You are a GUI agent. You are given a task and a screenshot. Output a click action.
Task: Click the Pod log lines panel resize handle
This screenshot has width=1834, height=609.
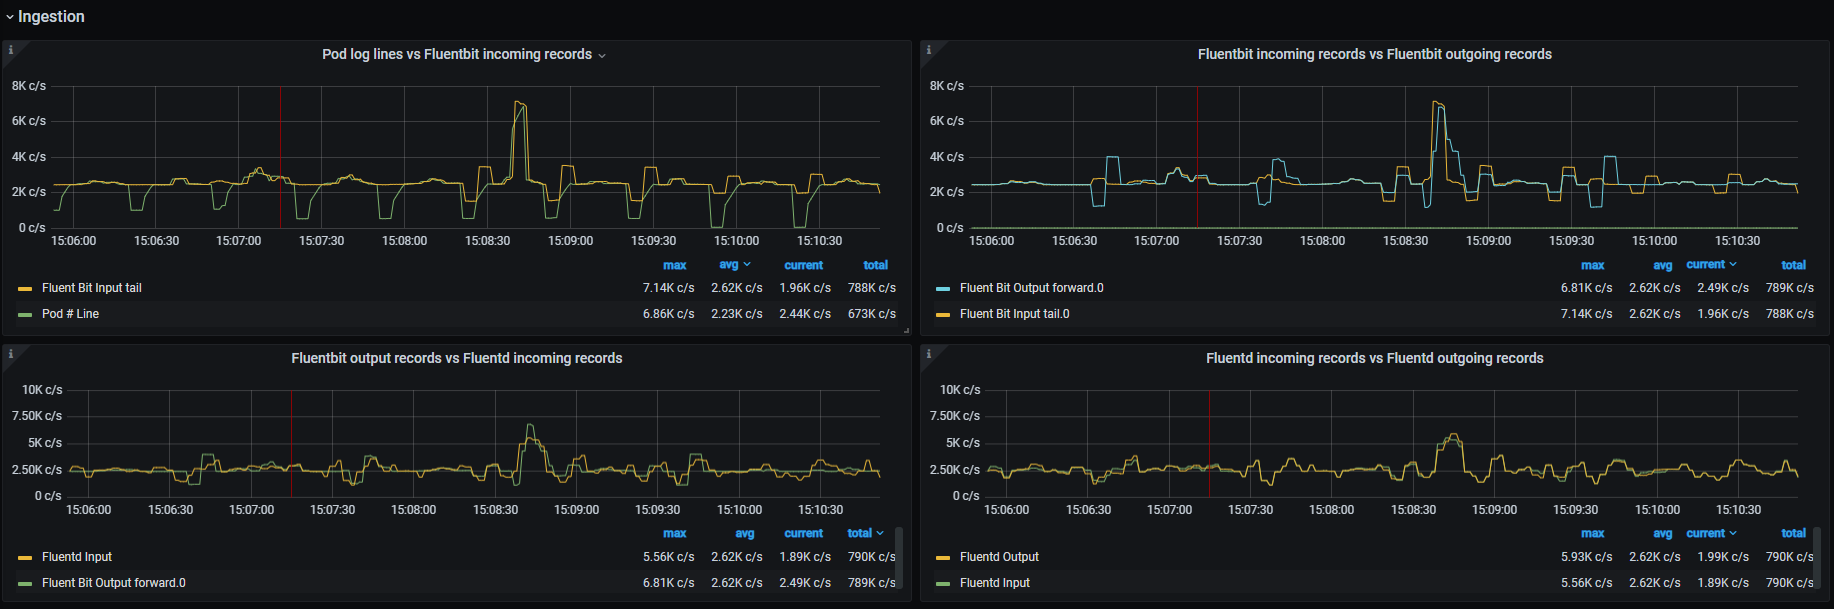906,330
